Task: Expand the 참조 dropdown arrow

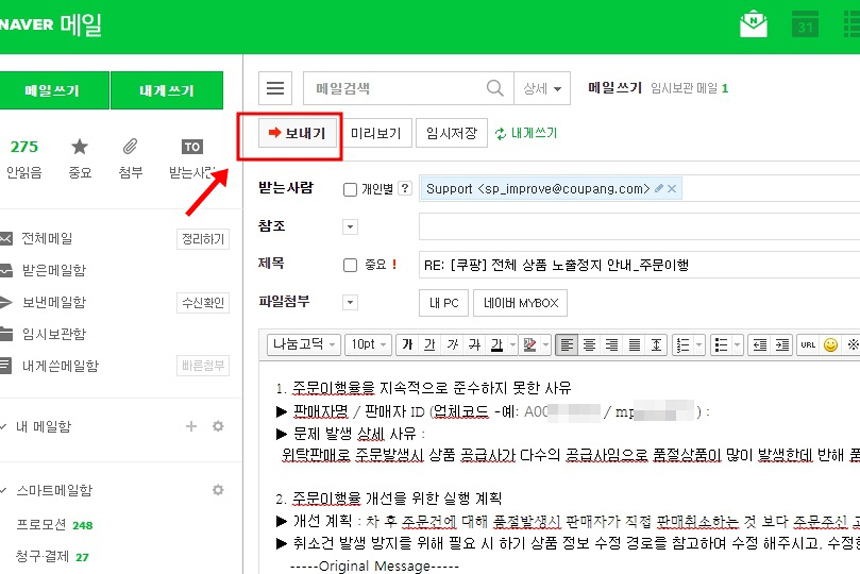Action: (350, 227)
